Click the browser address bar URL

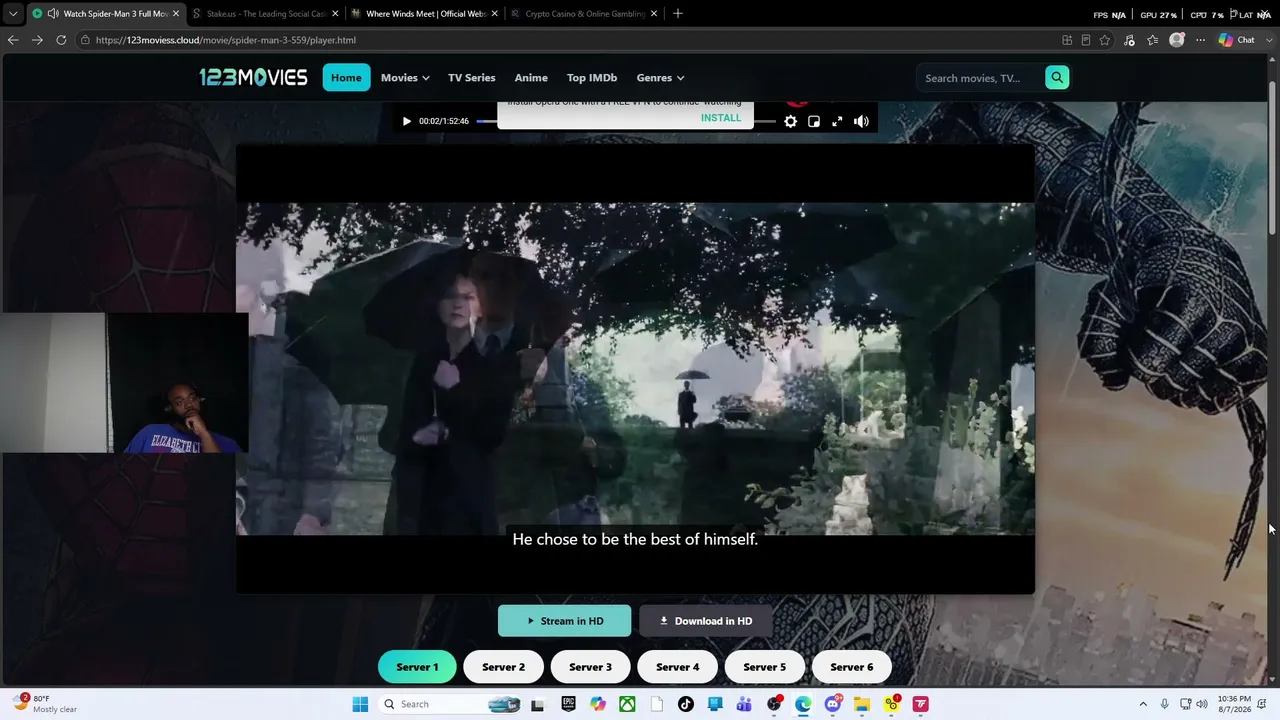(225, 40)
